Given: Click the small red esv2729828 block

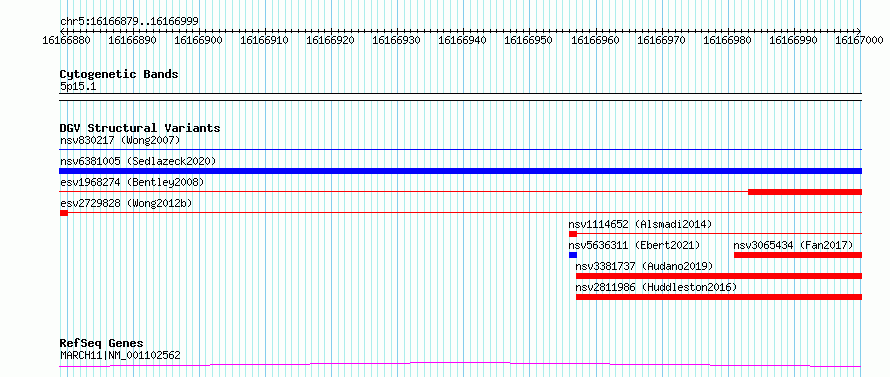Looking at the screenshot, I should (64, 213).
